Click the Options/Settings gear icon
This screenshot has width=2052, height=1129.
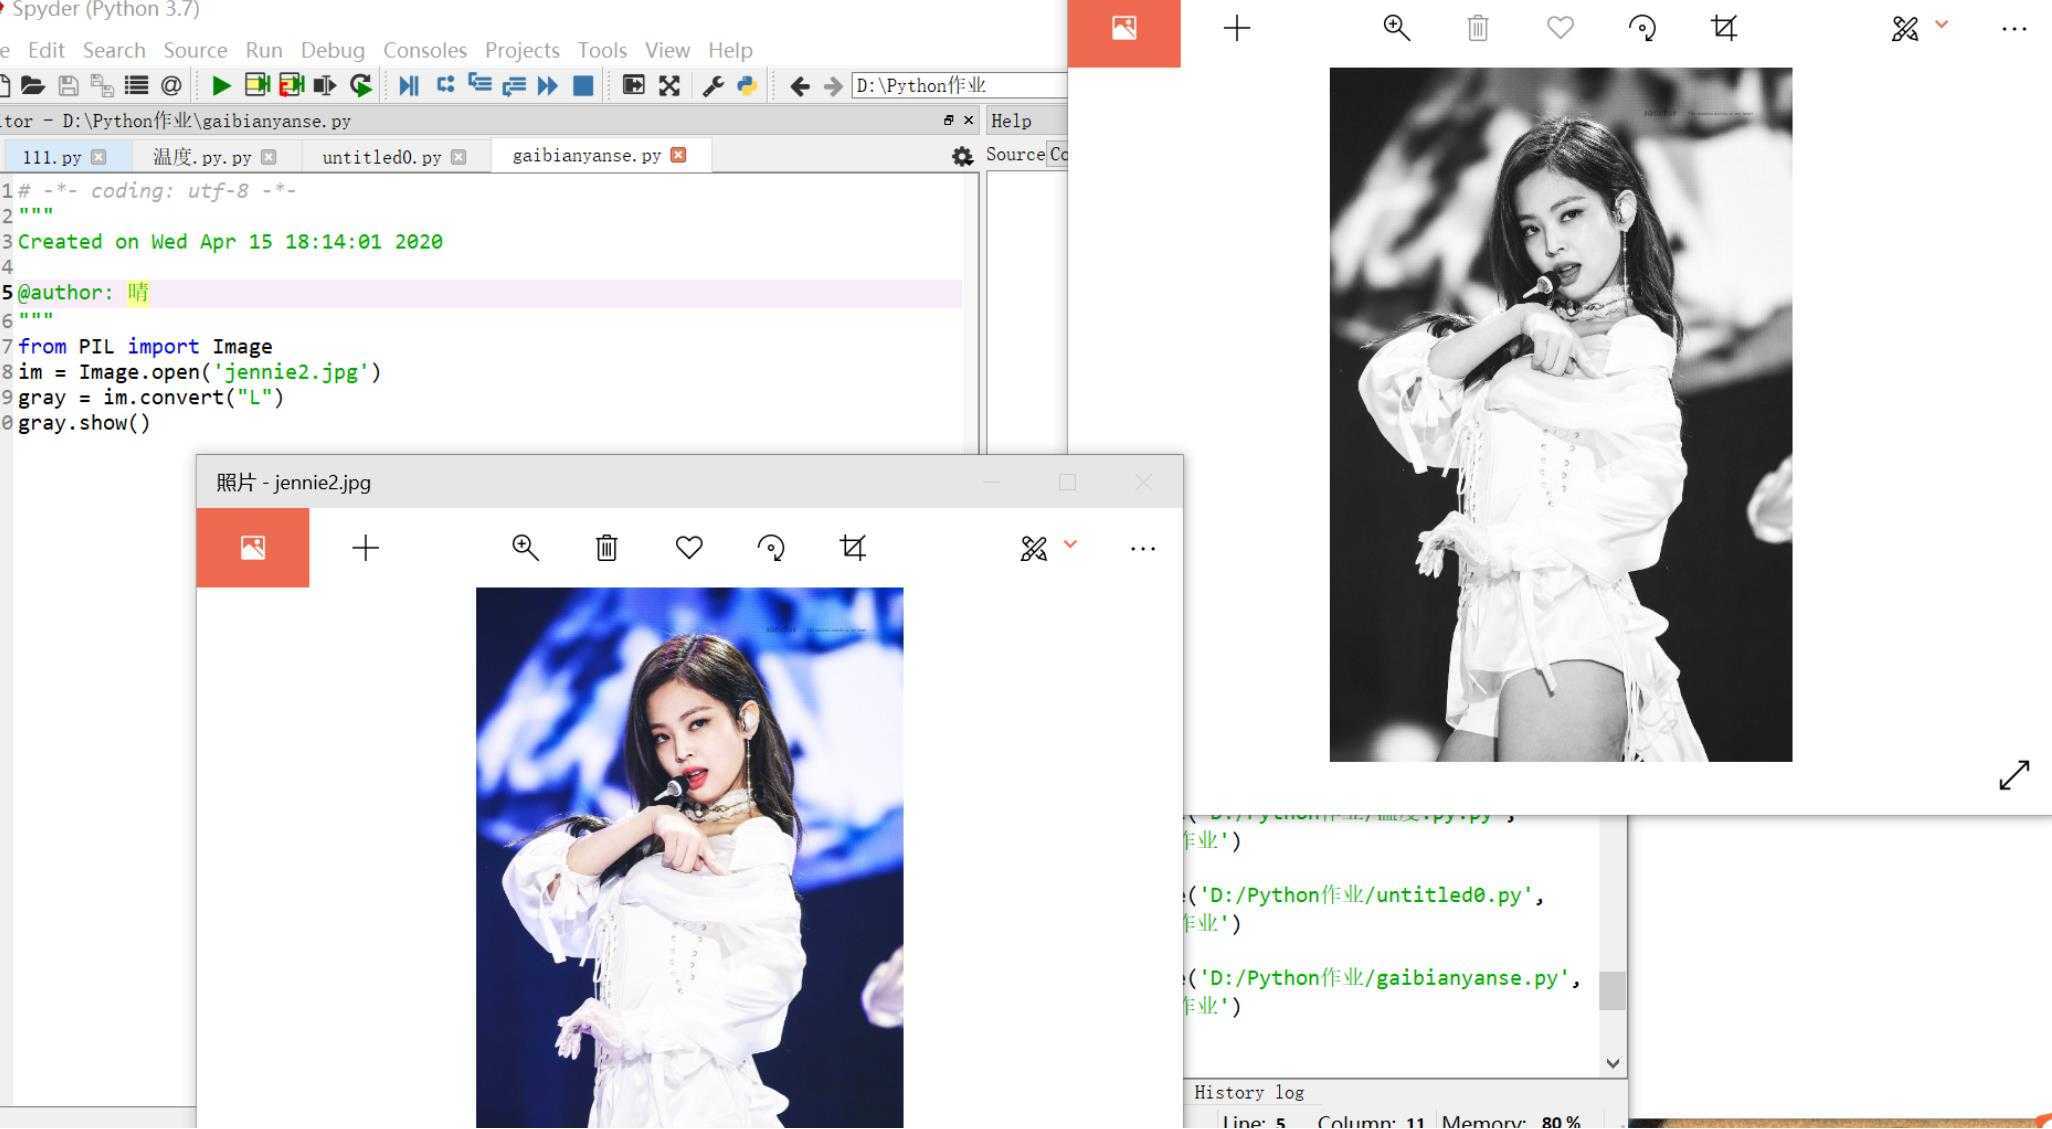click(x=962, y=154)
